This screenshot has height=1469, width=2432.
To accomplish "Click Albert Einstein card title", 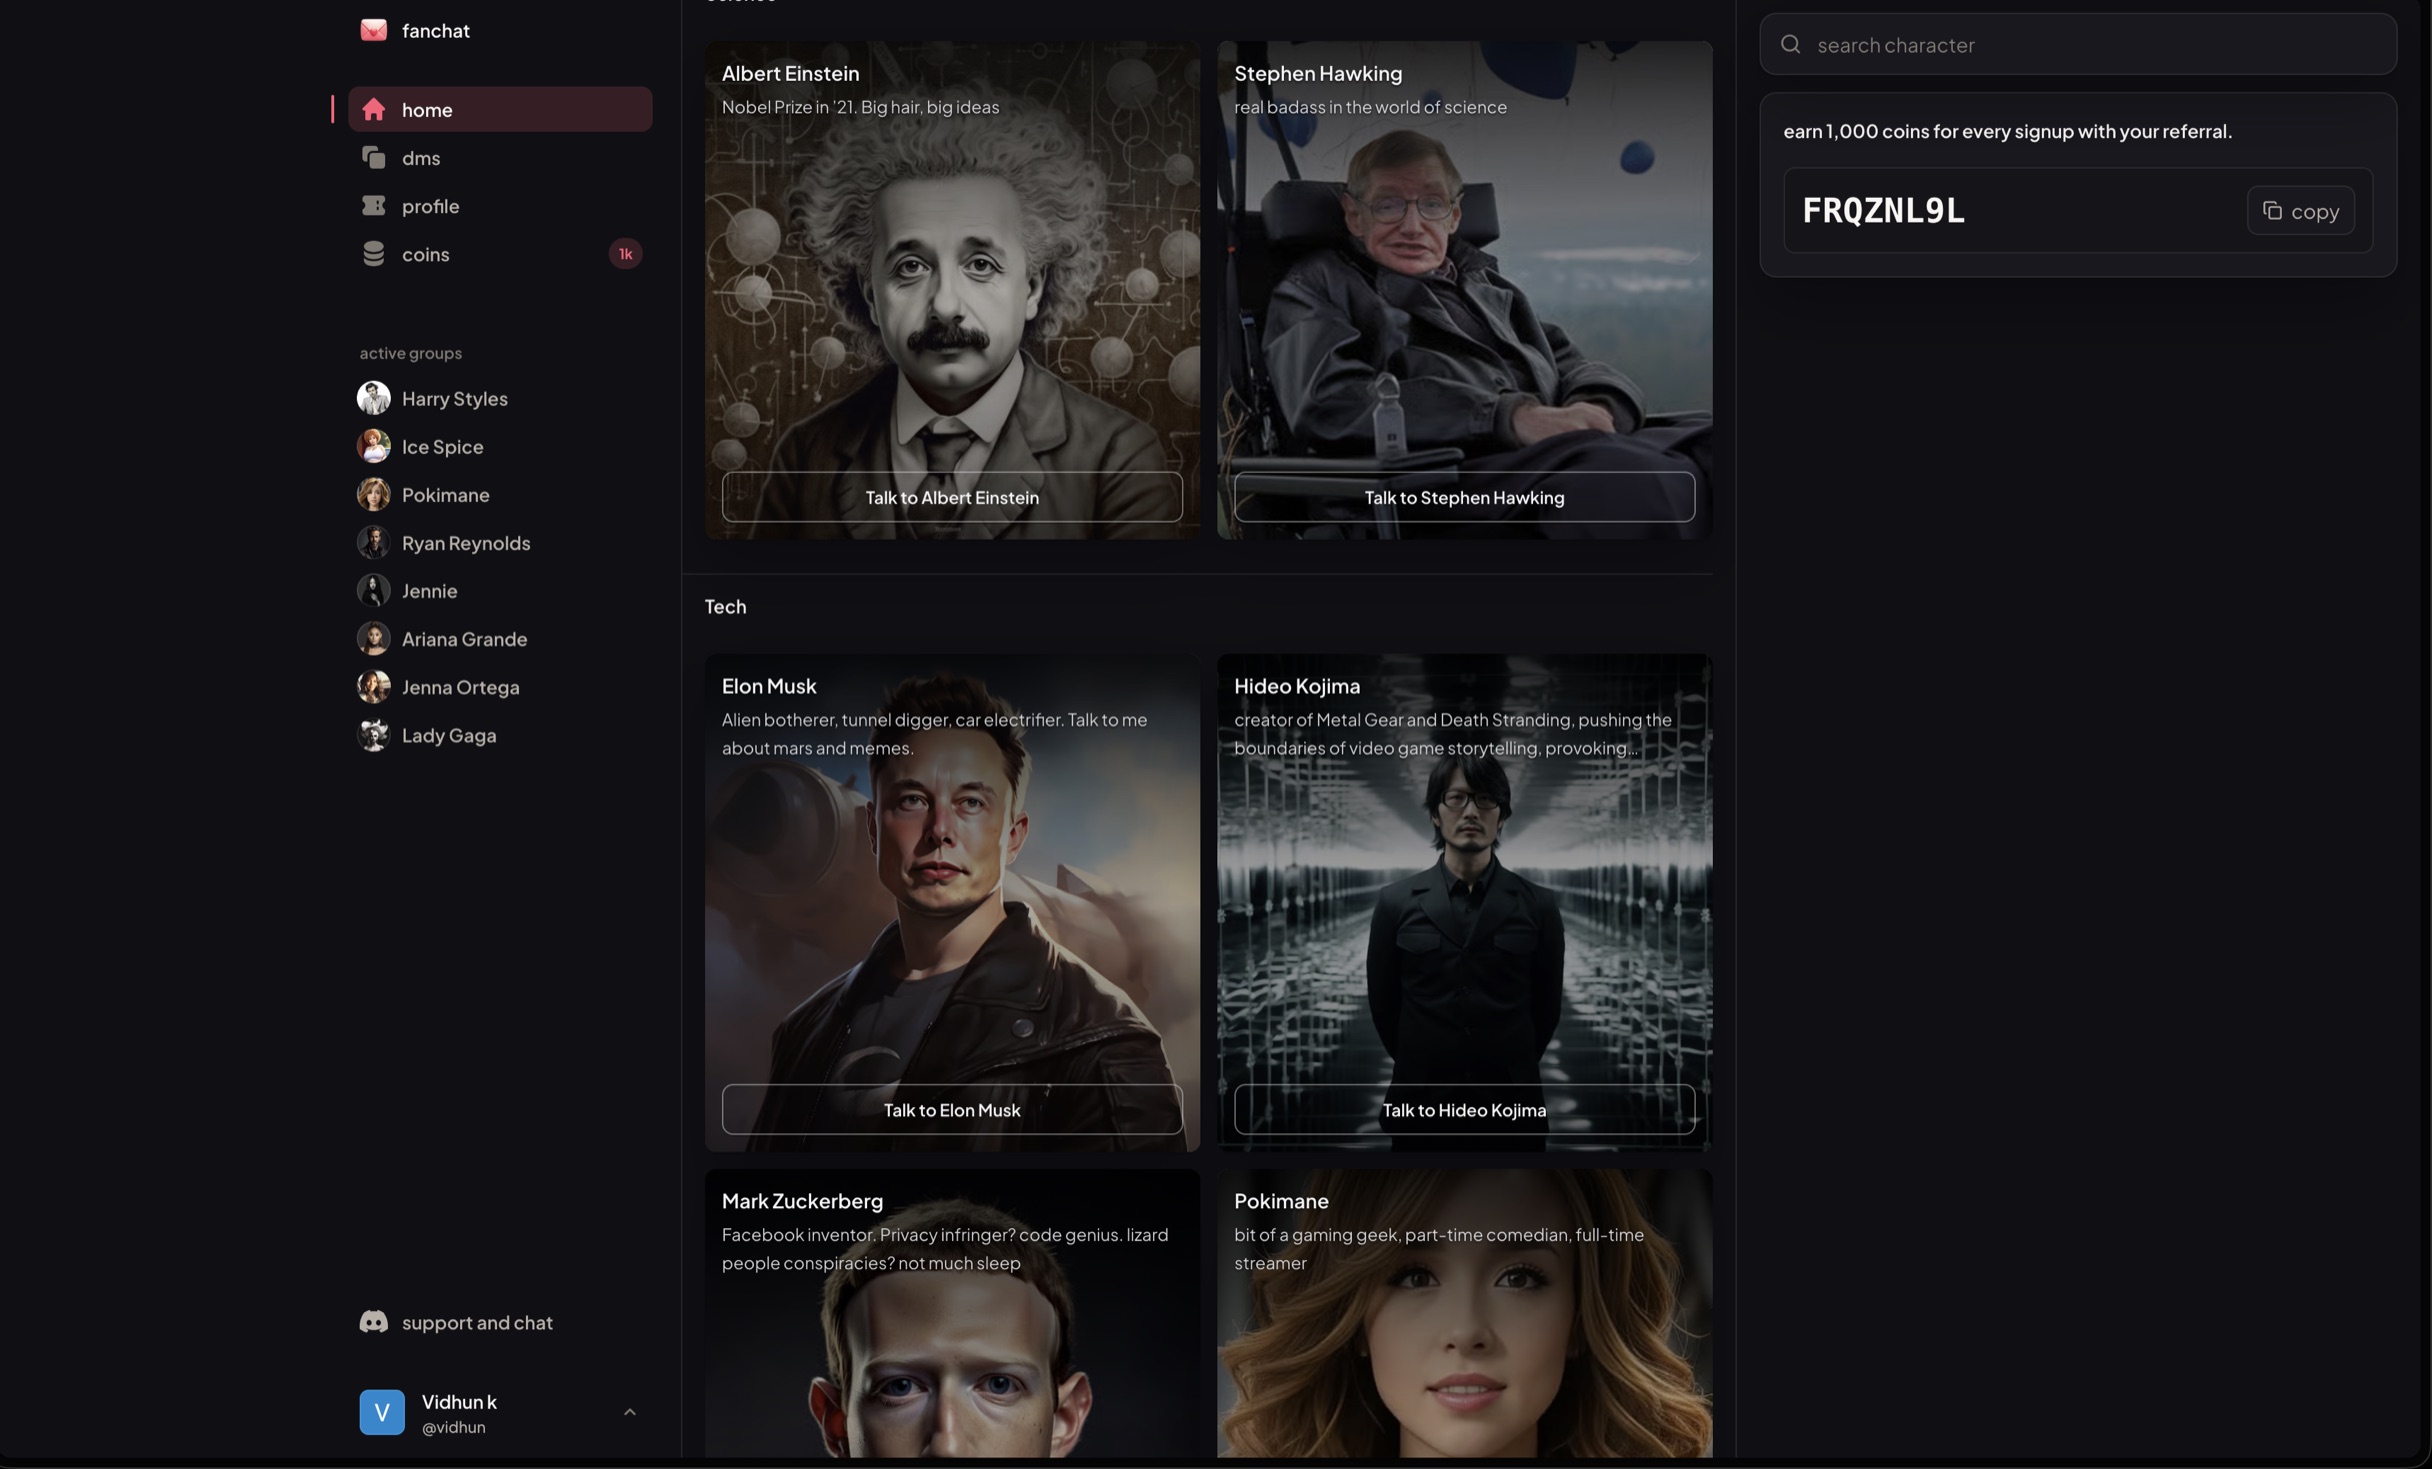I will 790,73.
